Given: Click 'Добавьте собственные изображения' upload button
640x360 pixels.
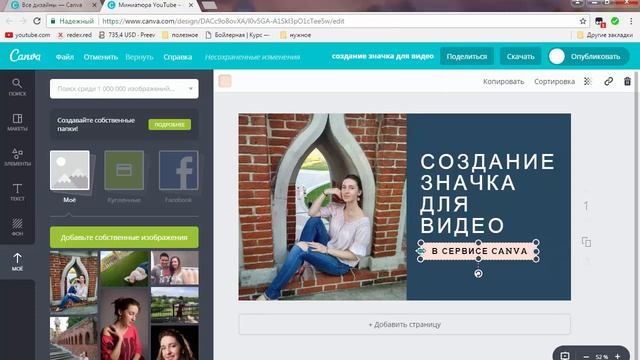Looking at the screenshot, I should point(124,237).
